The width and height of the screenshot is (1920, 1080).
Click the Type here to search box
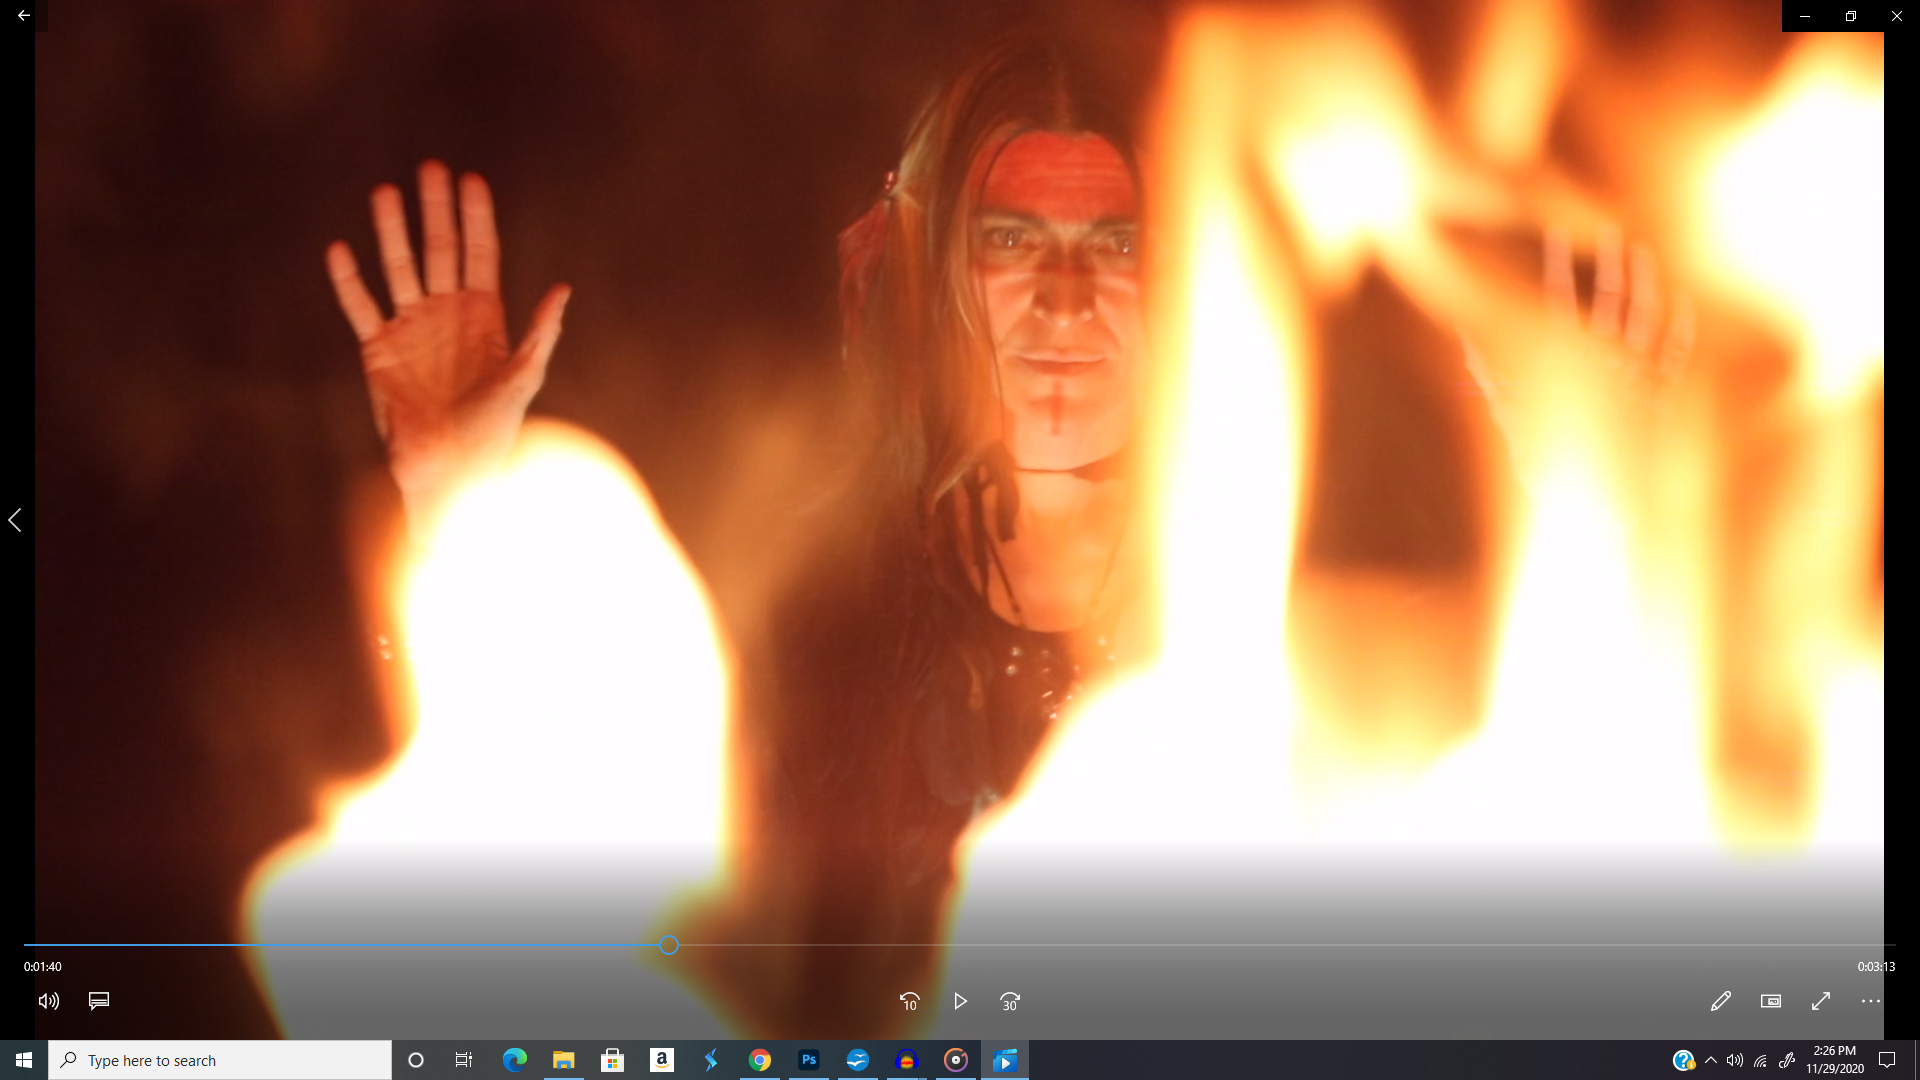220,1060
